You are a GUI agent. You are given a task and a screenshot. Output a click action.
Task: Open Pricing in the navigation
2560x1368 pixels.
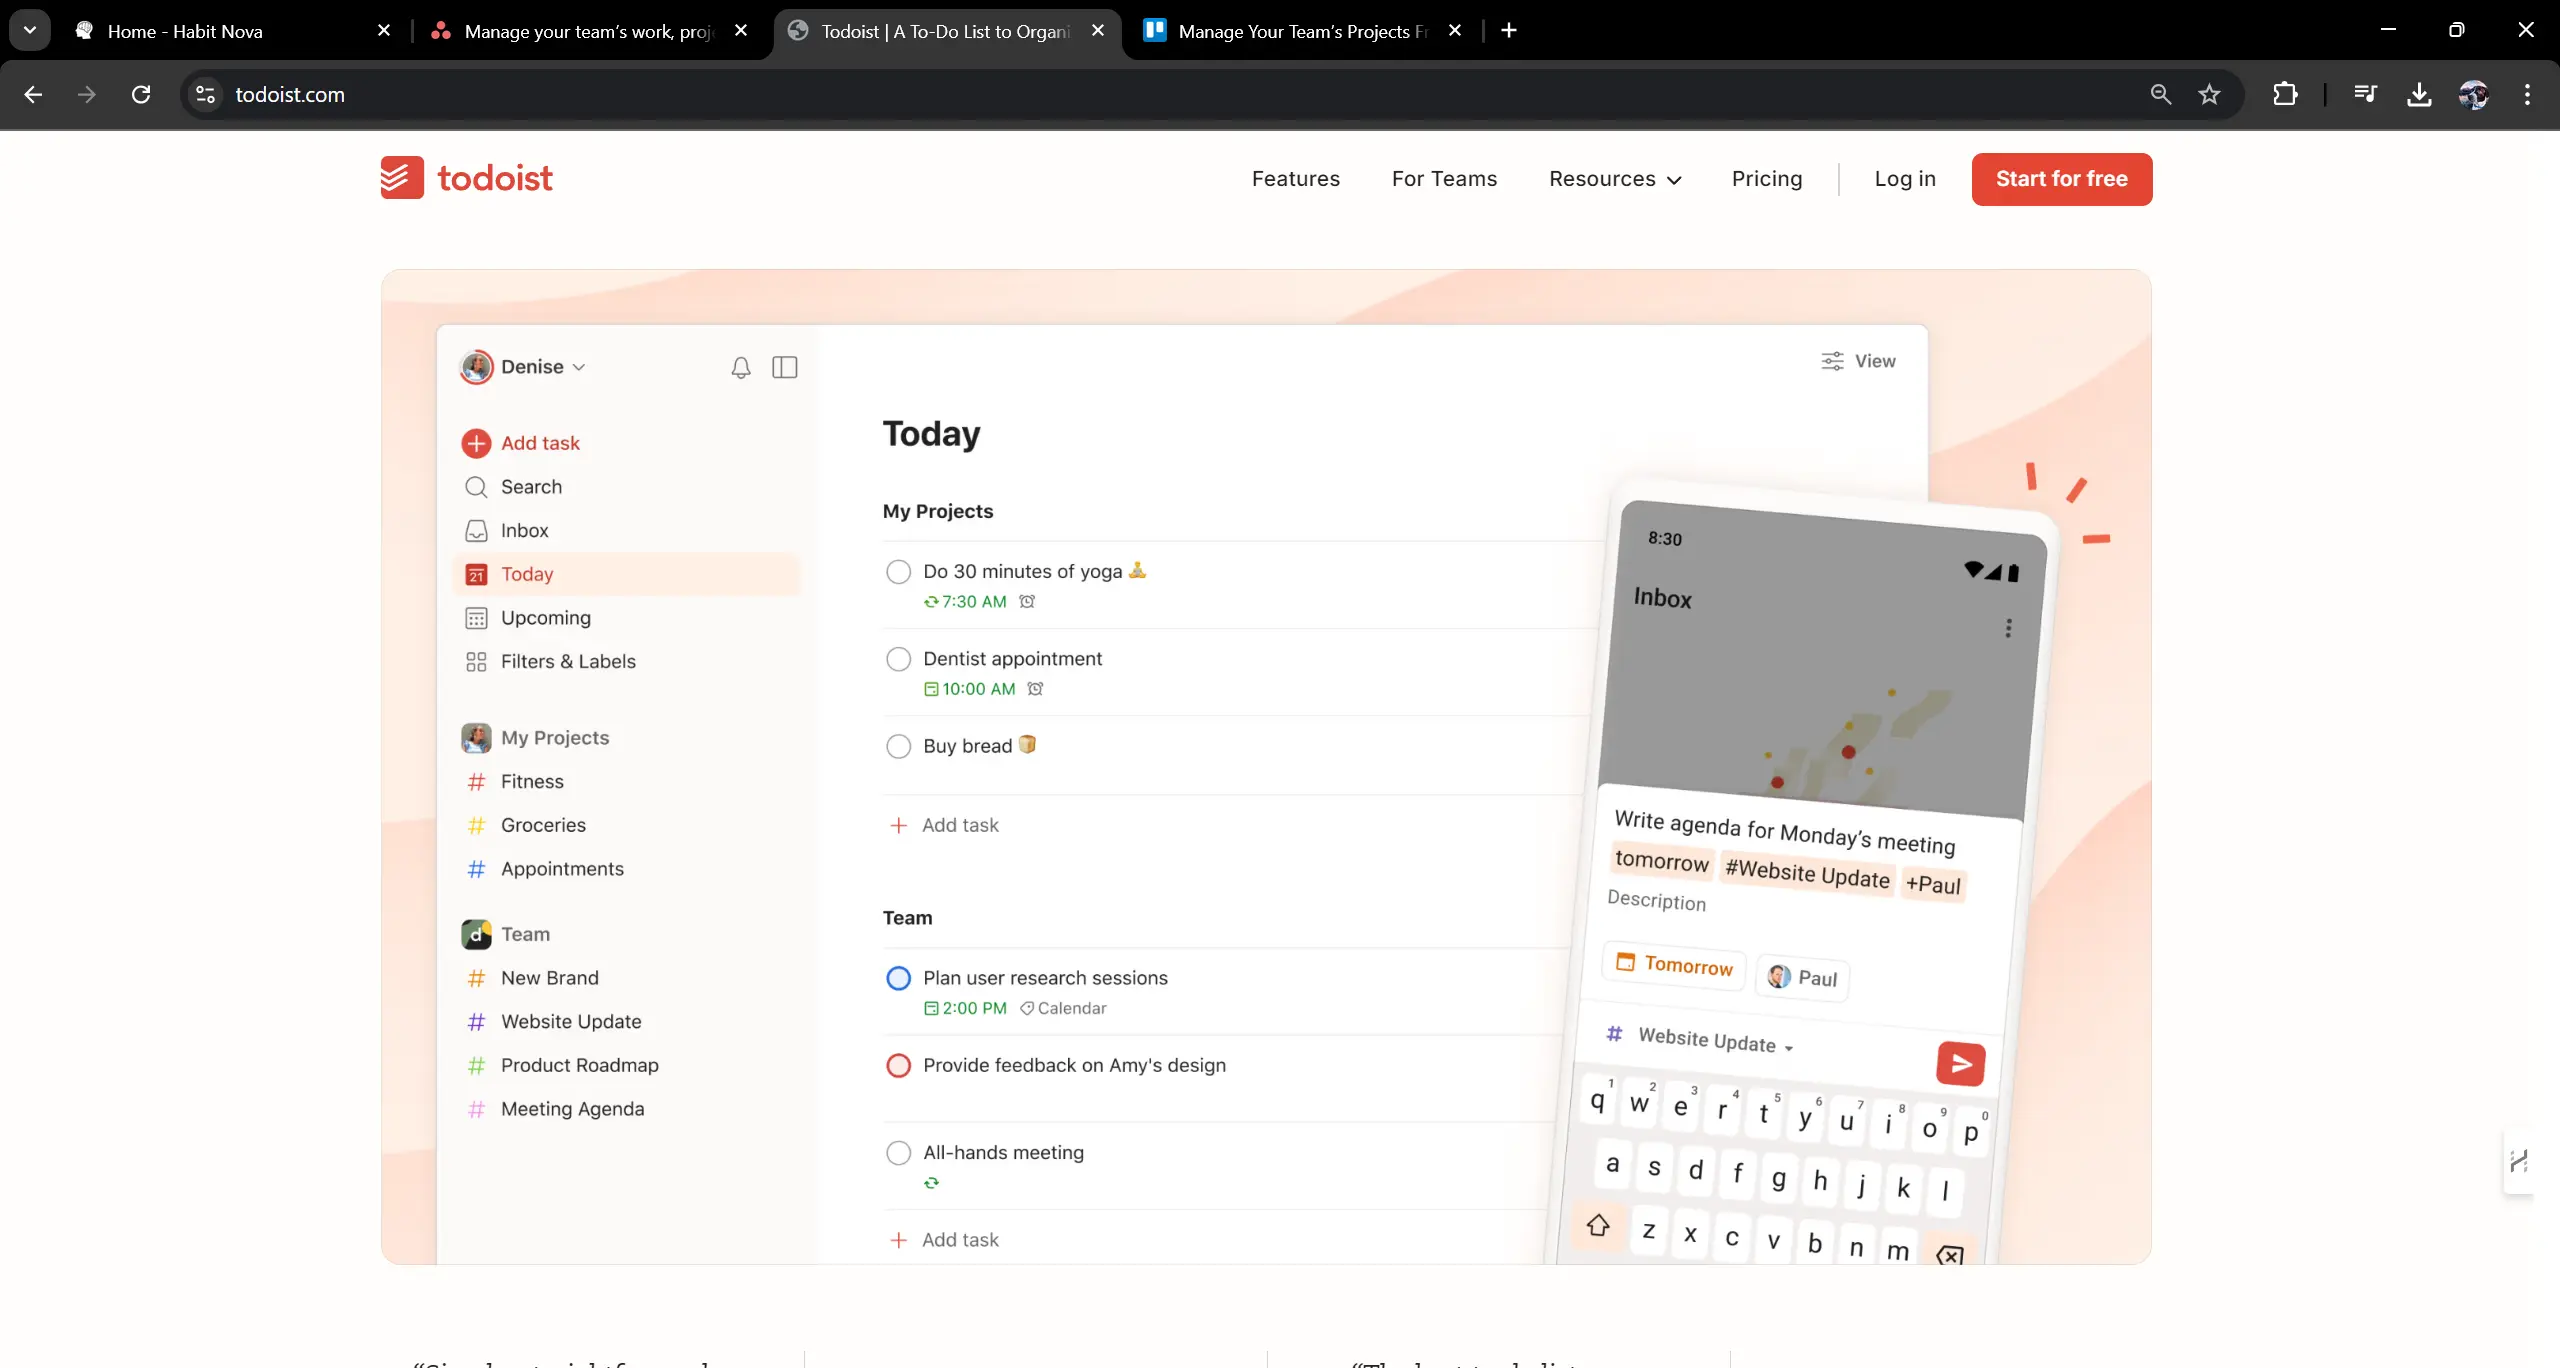point(1767,179)
